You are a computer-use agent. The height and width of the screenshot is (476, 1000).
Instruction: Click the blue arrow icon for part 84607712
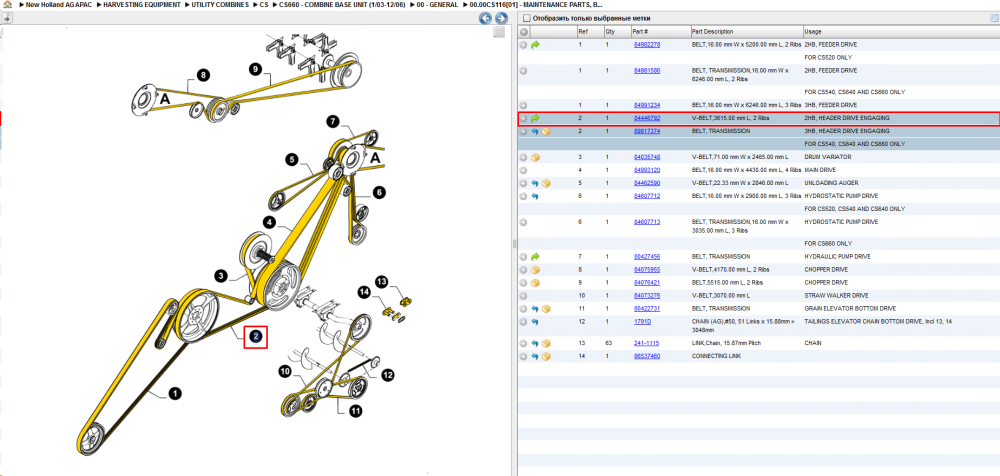coord(535,196)
